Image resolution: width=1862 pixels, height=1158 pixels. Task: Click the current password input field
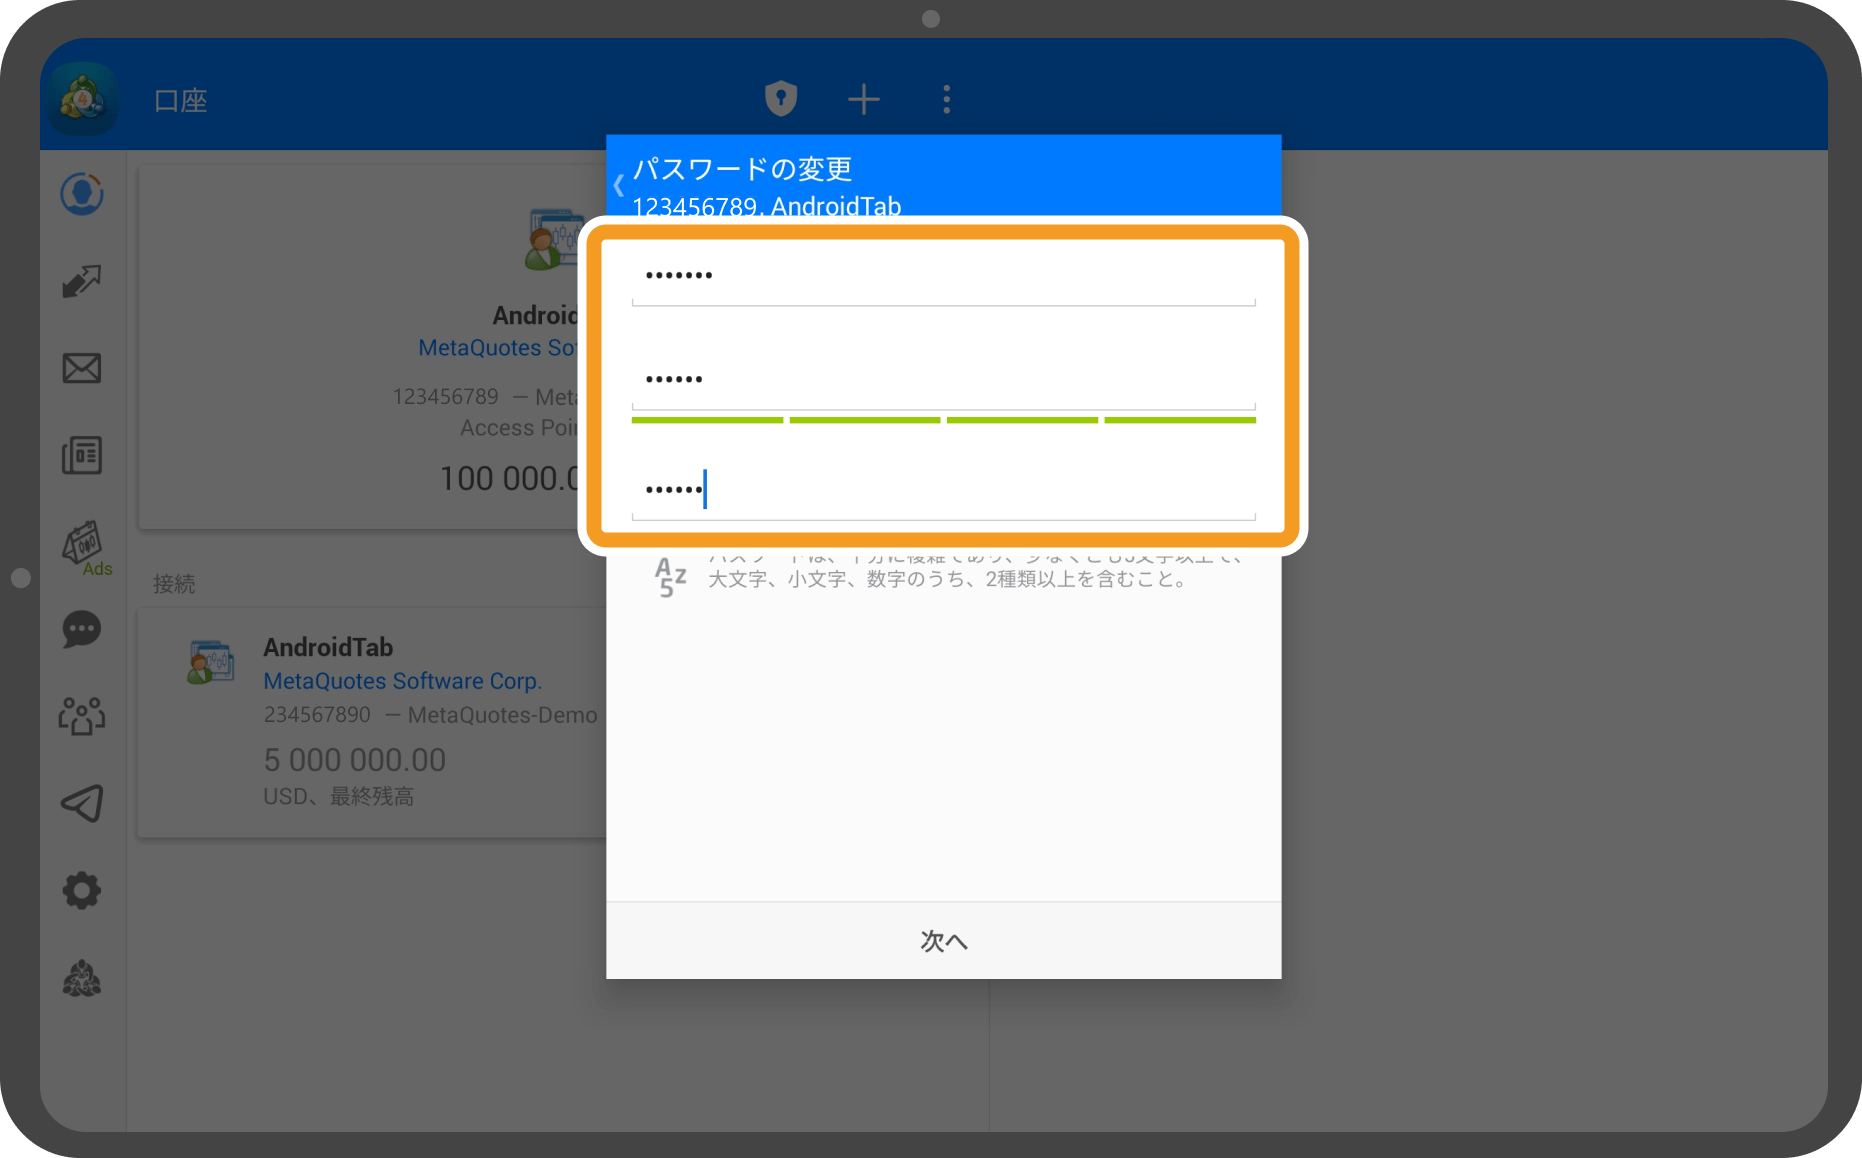(942, 276)
